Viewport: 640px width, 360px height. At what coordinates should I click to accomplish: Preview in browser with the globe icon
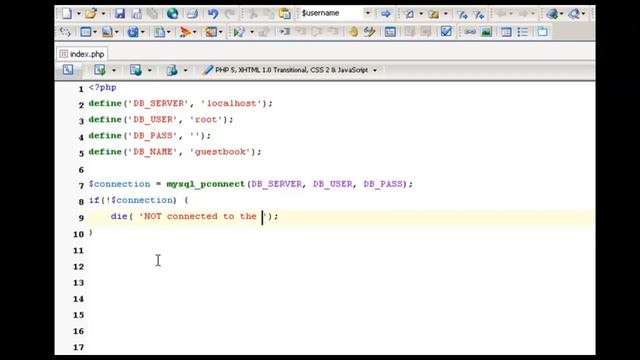pyautogui.click(x=172, y=13)
